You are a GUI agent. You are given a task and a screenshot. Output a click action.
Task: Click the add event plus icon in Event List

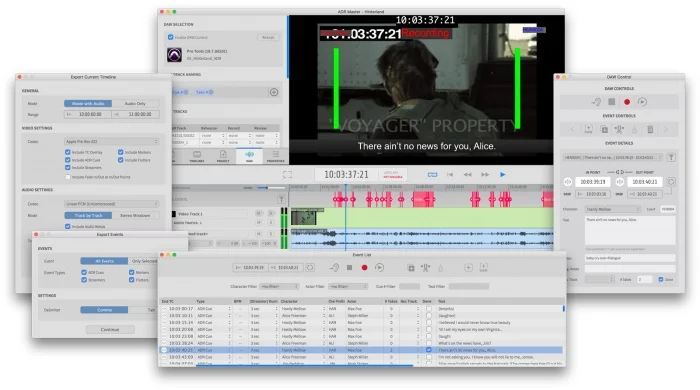tap(468, 267)
